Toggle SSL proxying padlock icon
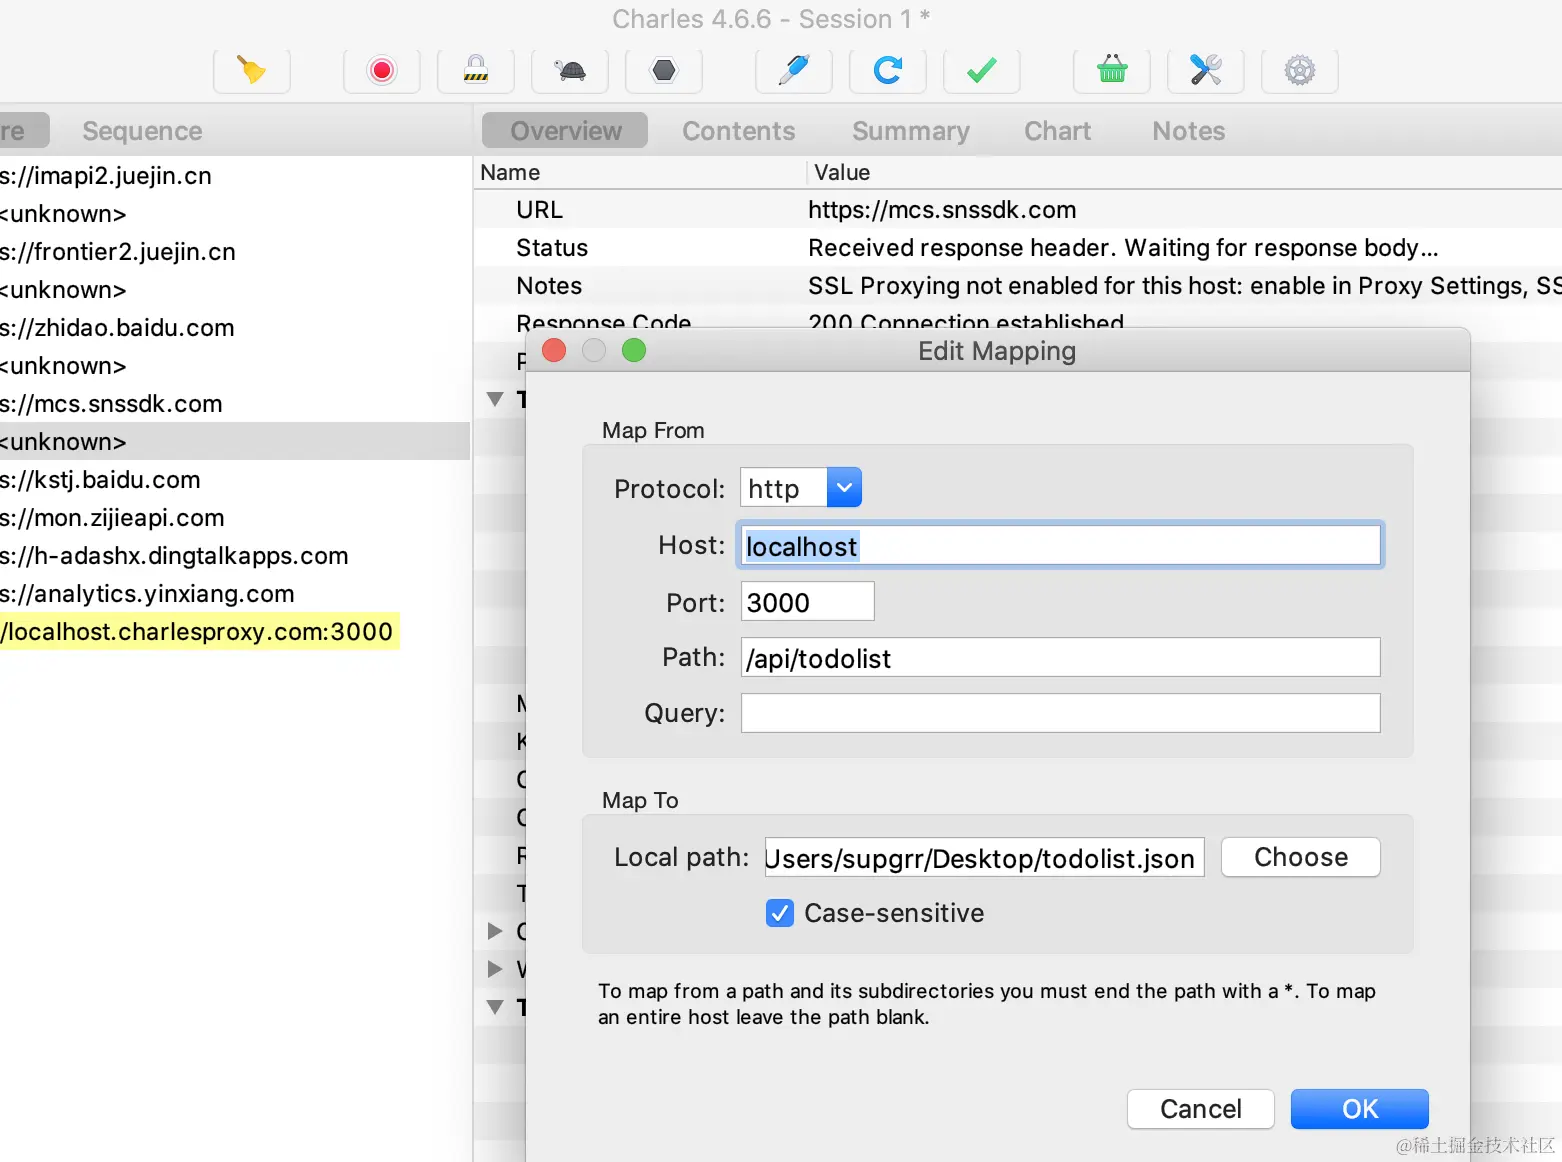 pos(476,71)
